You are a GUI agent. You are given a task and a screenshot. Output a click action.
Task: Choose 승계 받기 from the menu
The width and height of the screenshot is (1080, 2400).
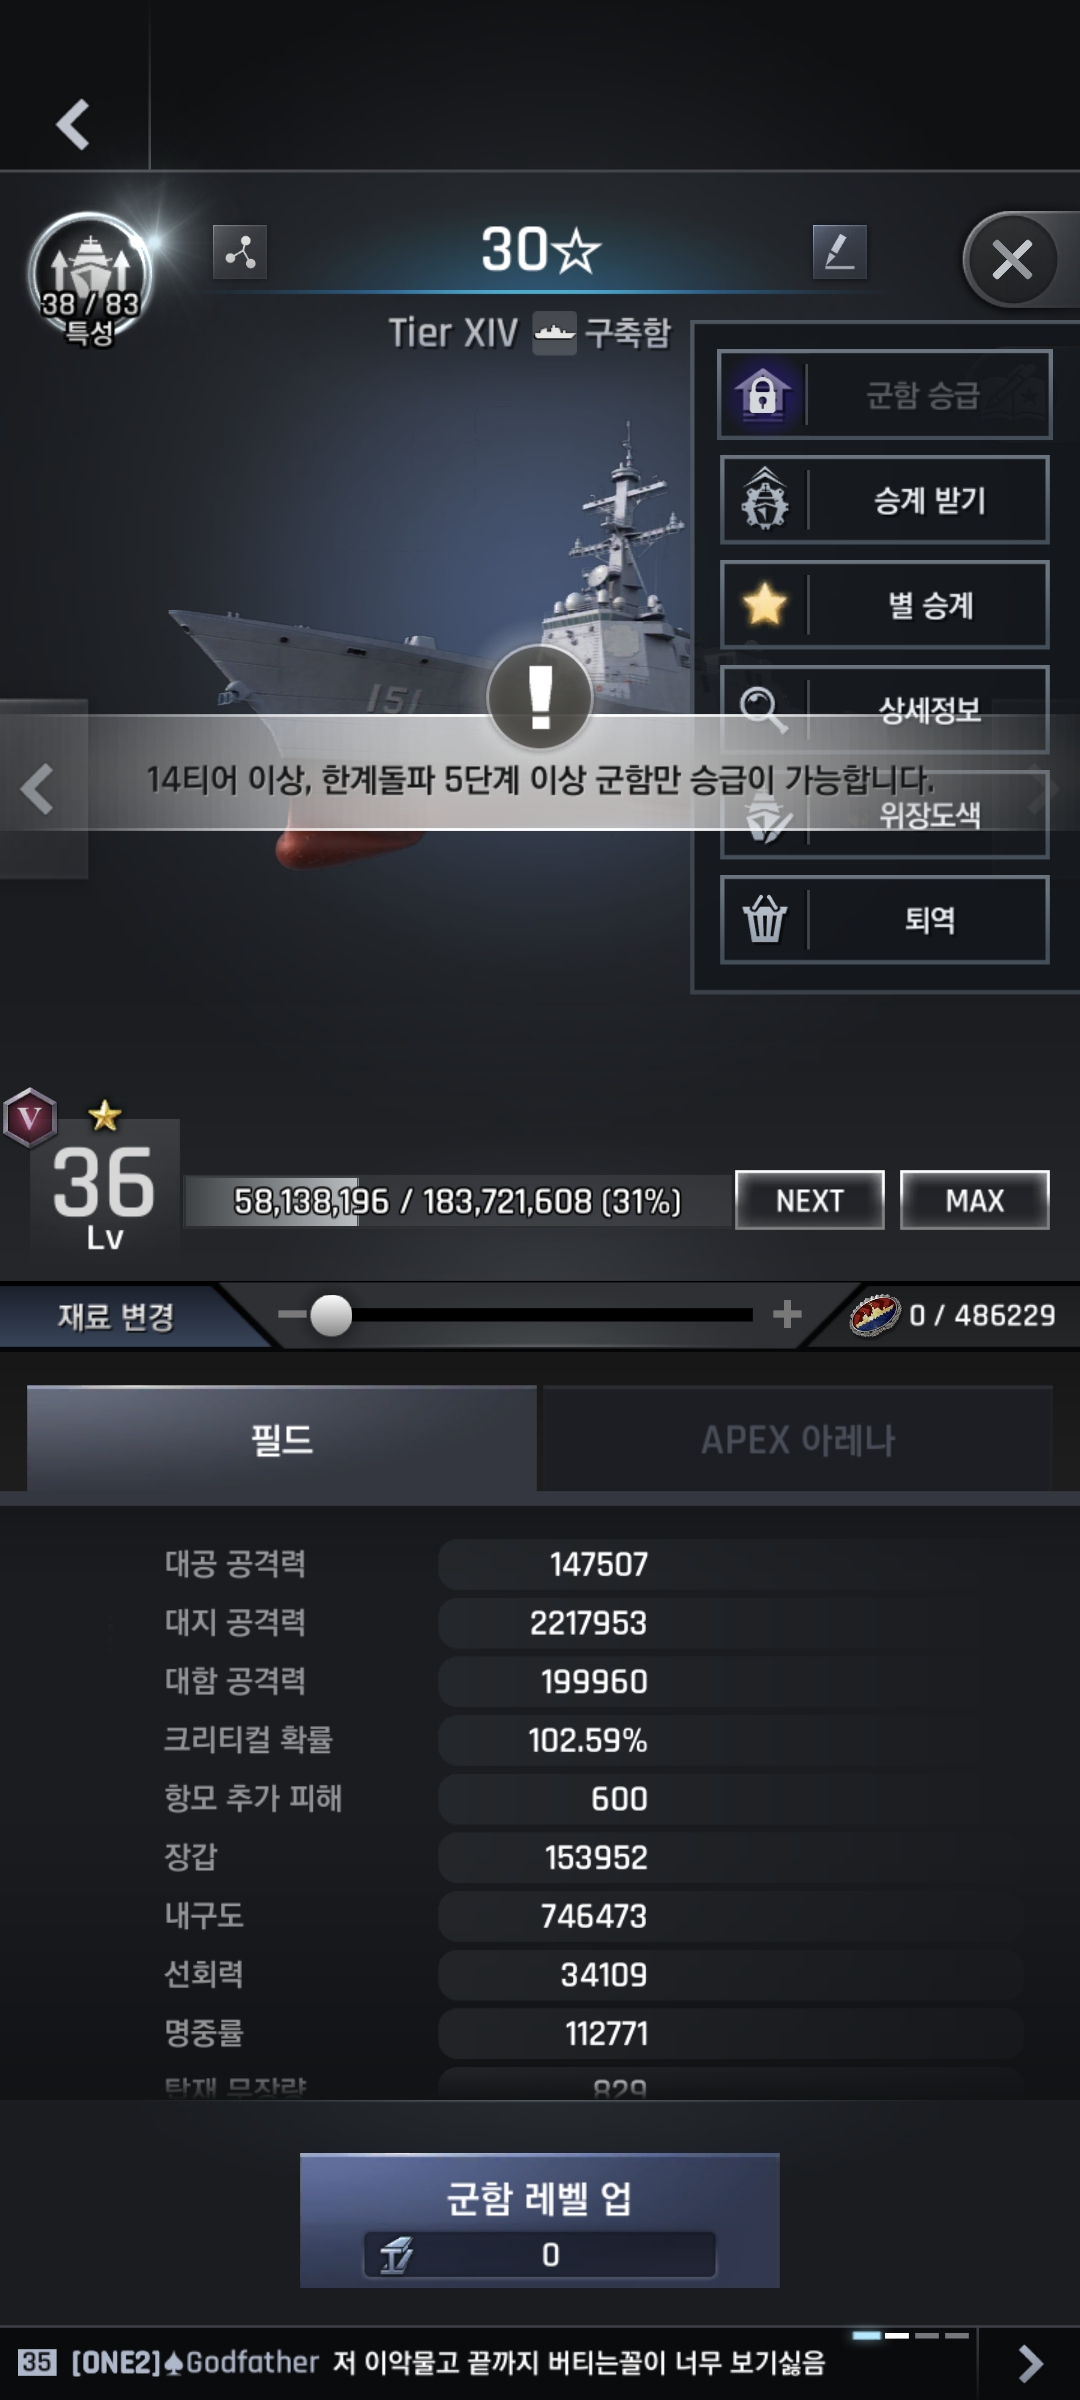pos(884,500)
